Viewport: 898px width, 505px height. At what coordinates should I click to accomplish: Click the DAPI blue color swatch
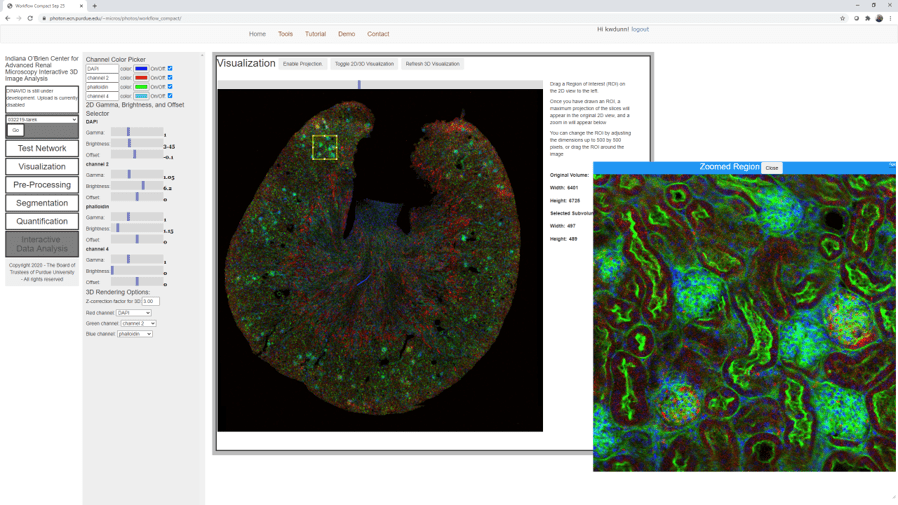tap(141, 69)
